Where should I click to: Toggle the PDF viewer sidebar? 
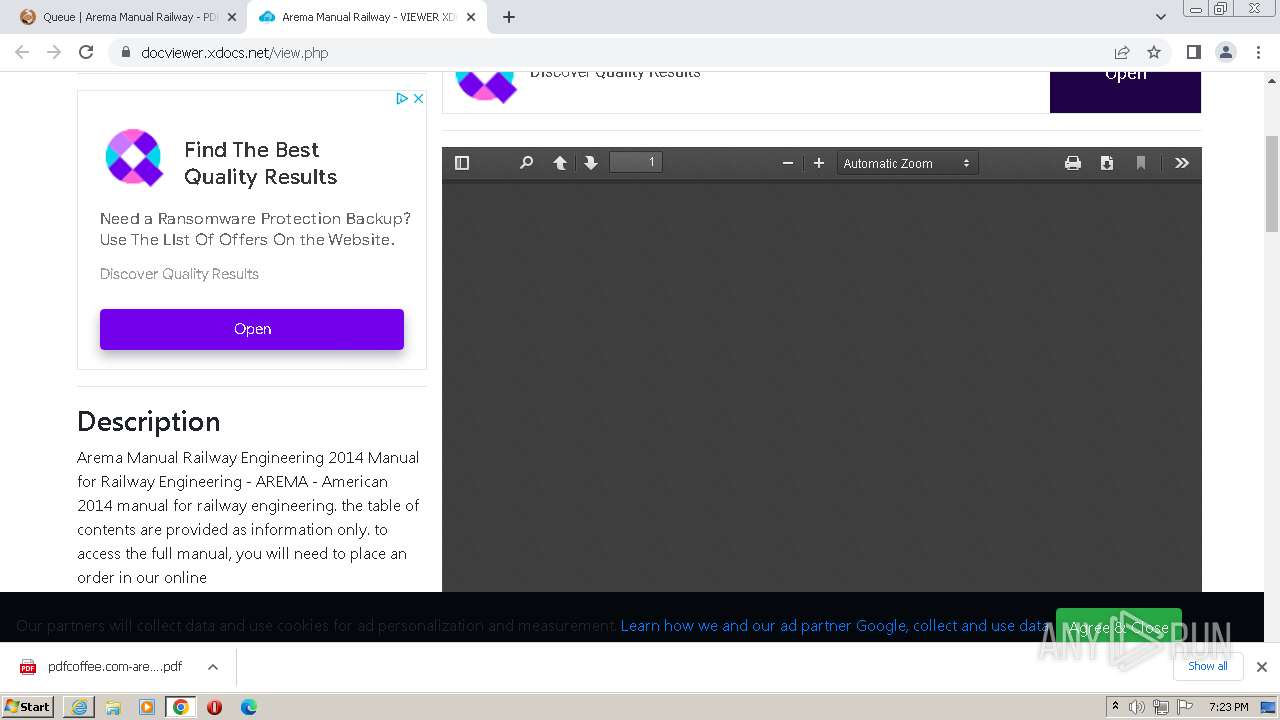pyautogui.click(x=462, y=163)
